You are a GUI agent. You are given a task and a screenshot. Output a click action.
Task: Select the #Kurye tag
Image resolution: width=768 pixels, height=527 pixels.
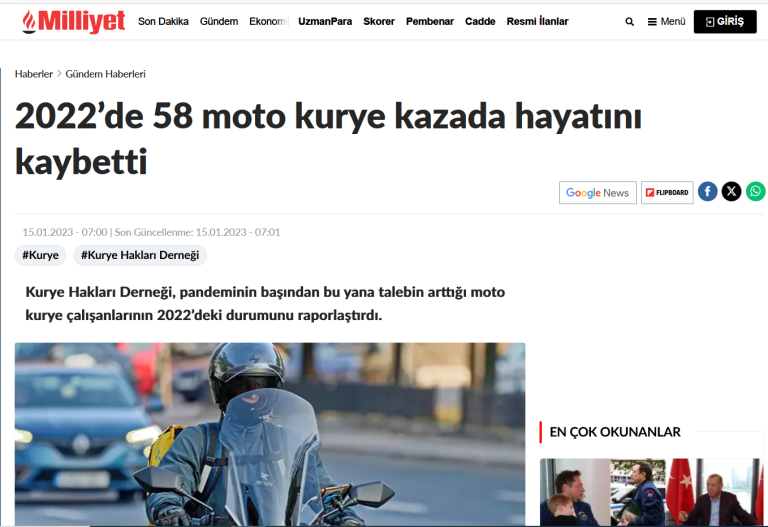(40, 255)
